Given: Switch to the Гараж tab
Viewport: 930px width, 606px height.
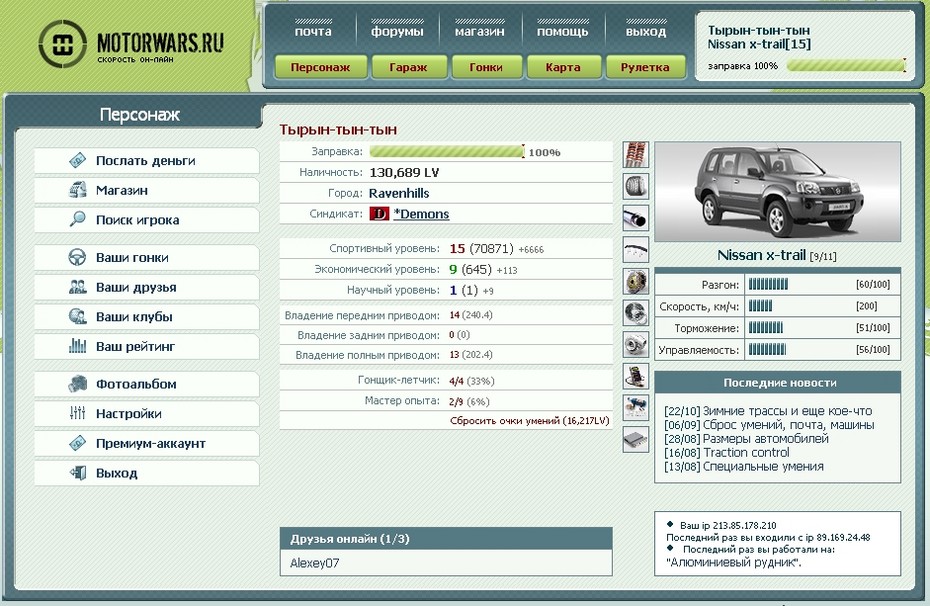Looking at the screenshot, I should tap(408, 67).
